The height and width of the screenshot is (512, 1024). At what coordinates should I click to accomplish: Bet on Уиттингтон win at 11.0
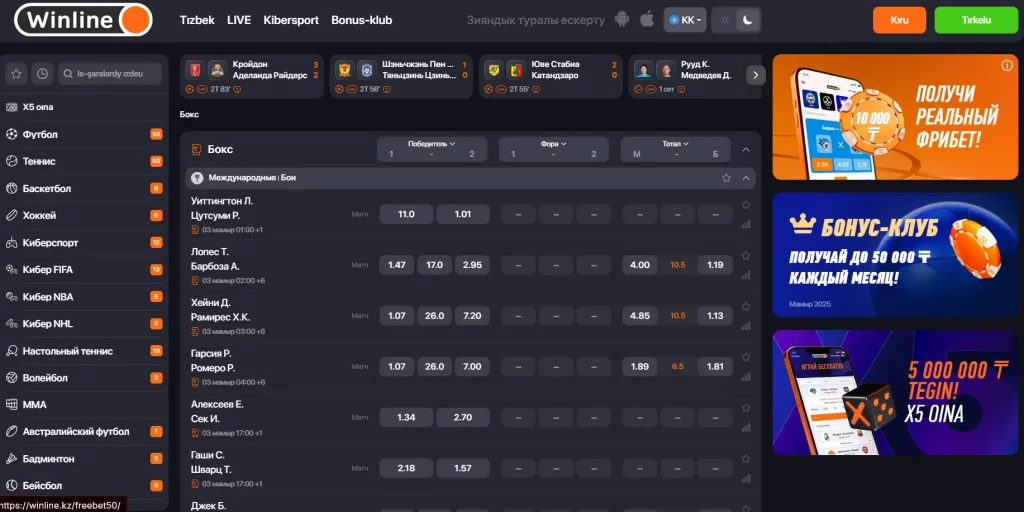coord(406,214)
